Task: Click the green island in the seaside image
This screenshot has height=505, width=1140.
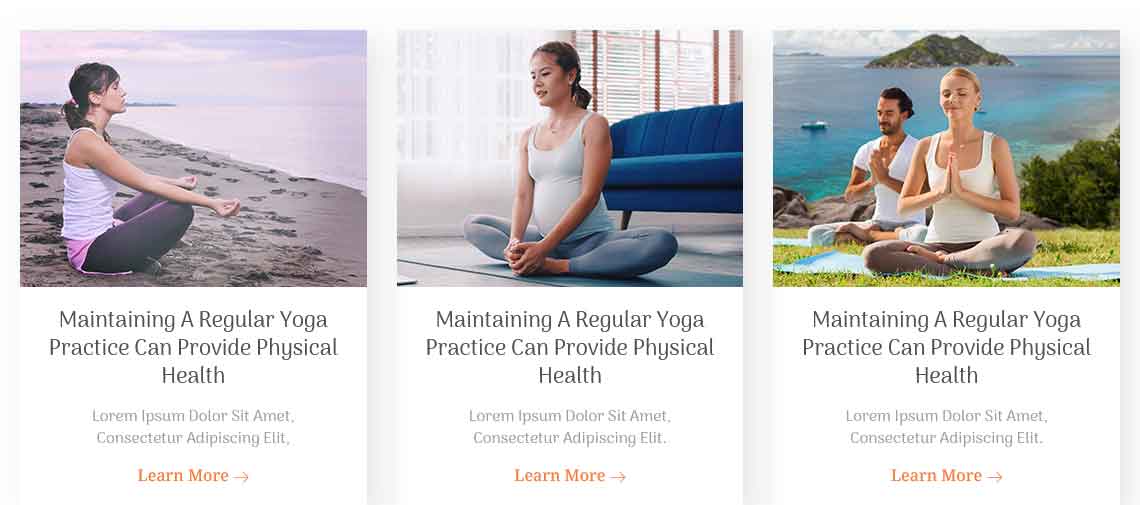Action: click(x=939, y=52)
